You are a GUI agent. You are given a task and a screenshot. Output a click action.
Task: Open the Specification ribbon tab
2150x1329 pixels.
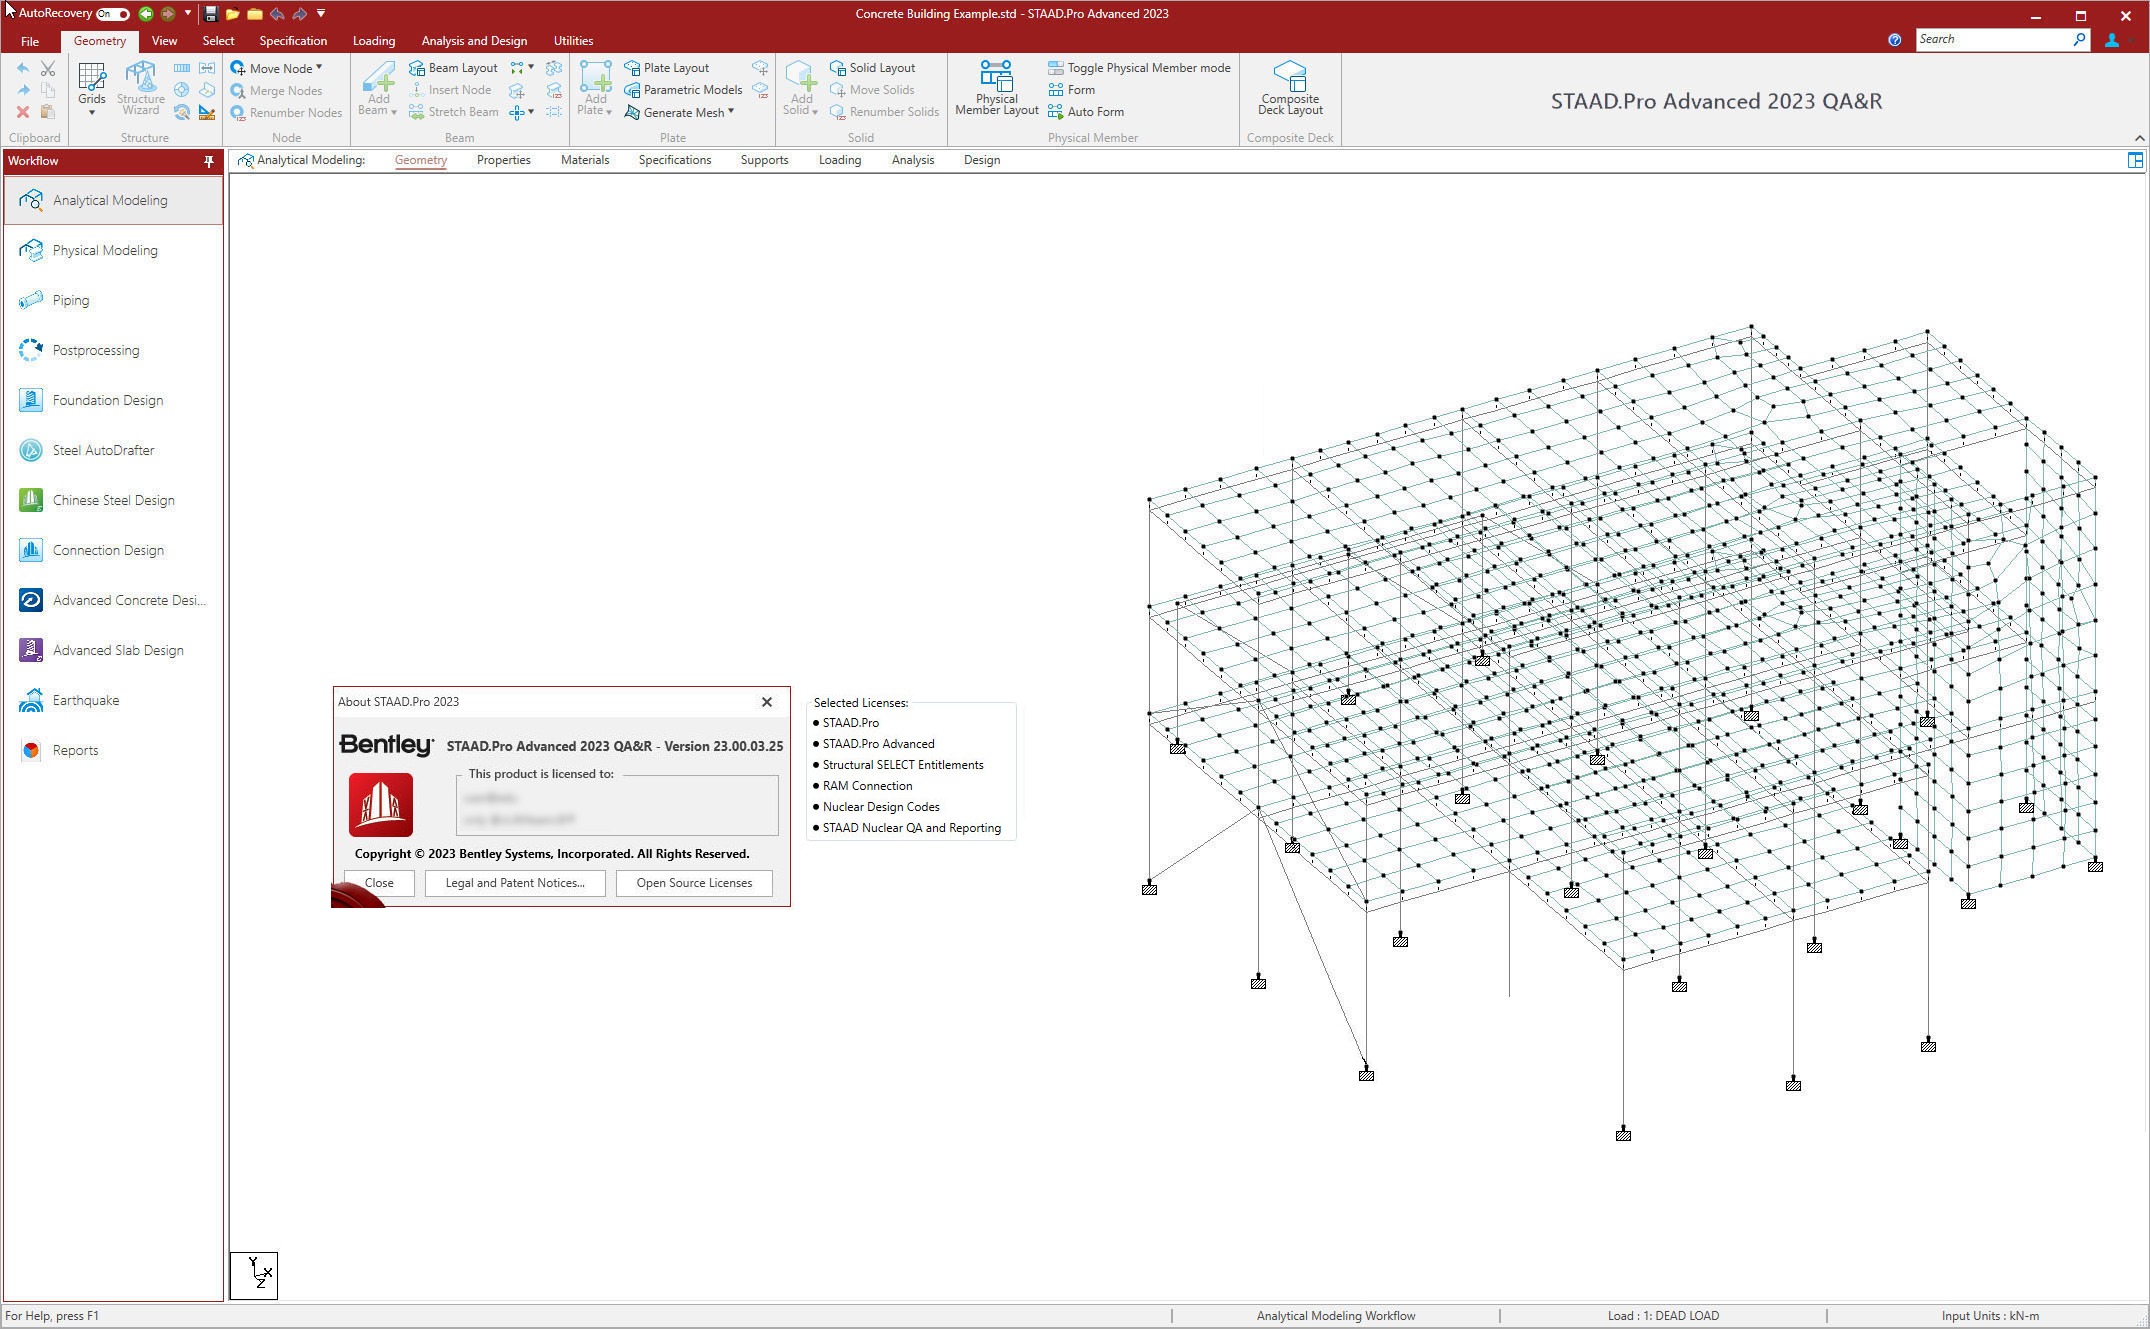click(293, 41)
